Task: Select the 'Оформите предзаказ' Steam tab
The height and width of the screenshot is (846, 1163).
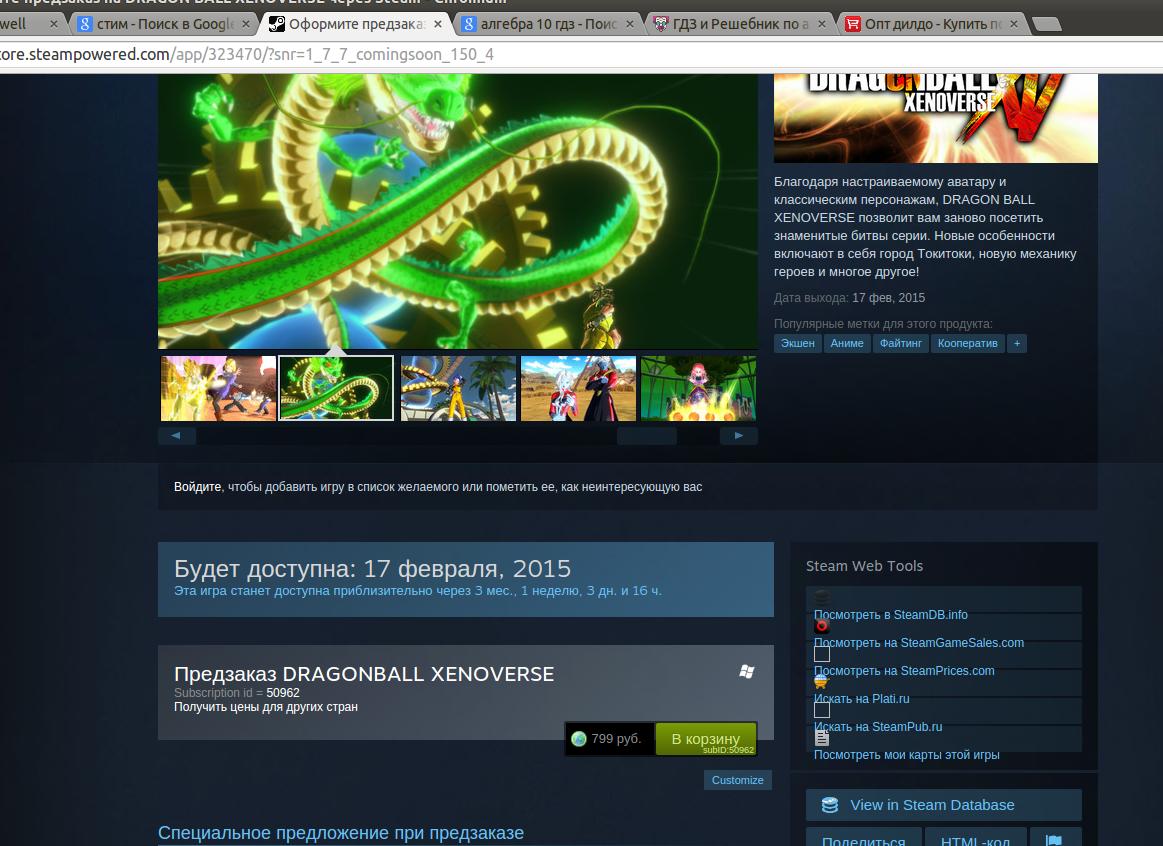Action: coord(355,24)
